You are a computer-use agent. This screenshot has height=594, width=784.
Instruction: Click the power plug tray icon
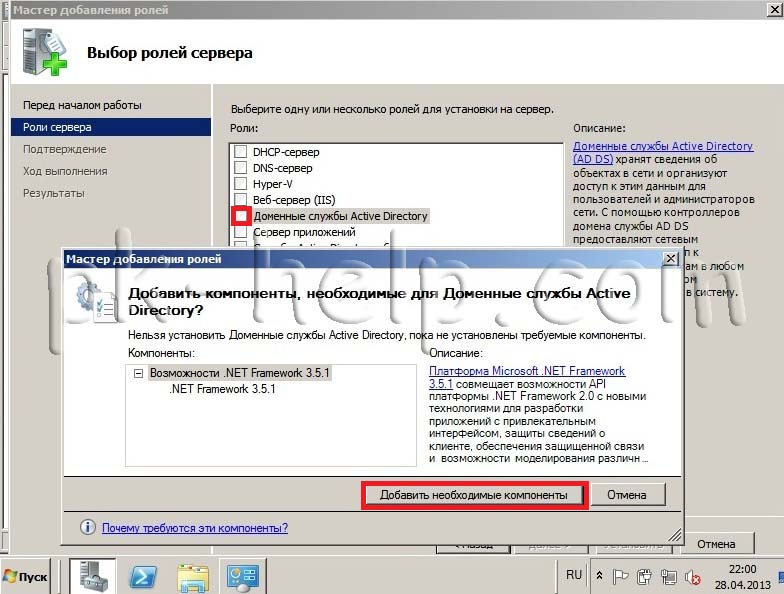[x=644, y=577]
